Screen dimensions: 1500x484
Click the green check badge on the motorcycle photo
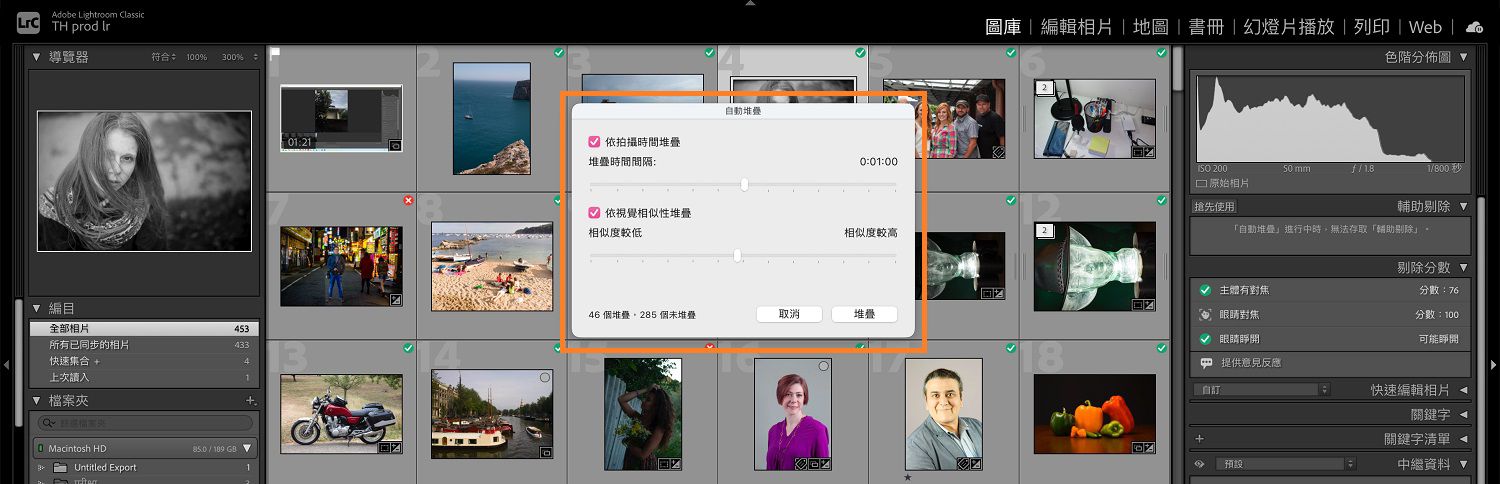[x=408, y=348]
